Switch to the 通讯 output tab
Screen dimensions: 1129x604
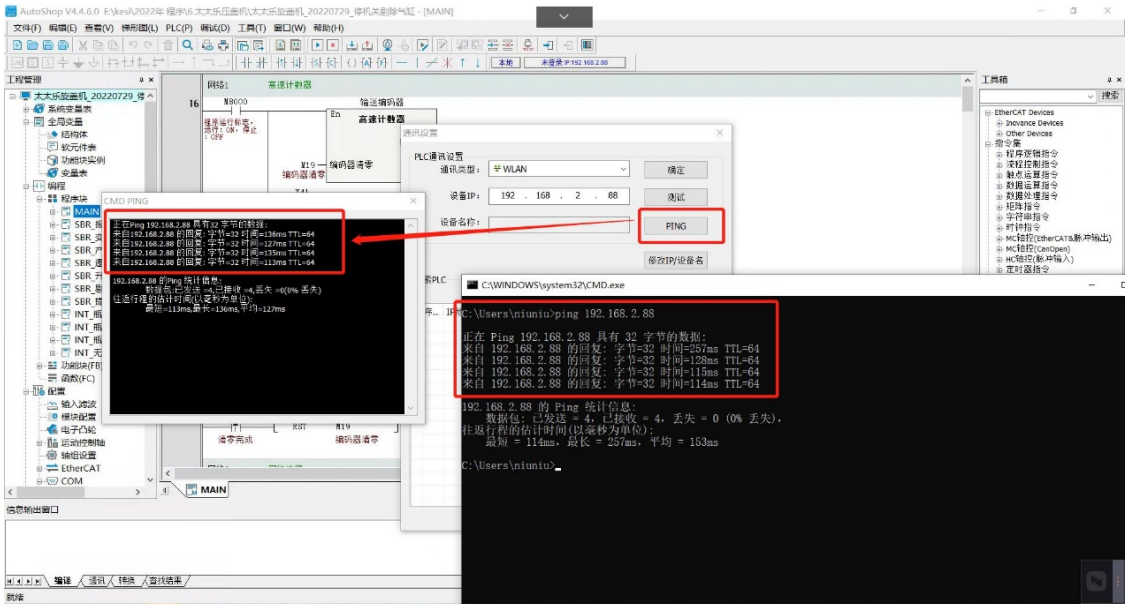[97, 581]
